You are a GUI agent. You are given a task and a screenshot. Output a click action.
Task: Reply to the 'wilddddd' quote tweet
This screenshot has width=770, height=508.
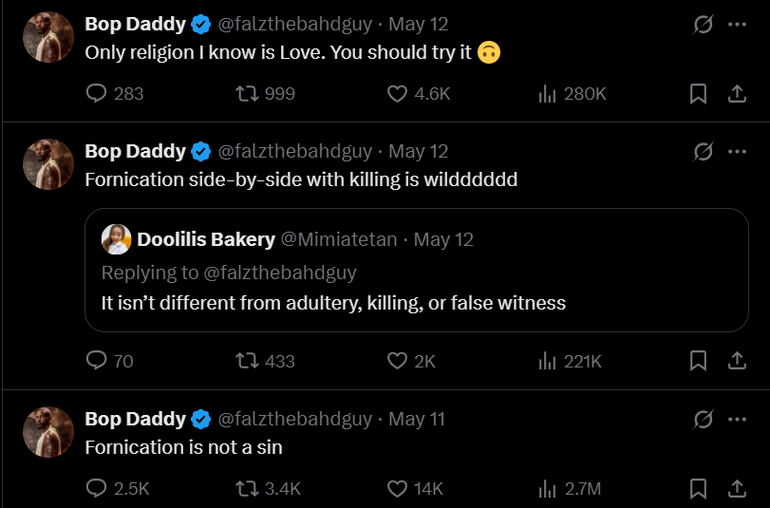pyautogui.click(x=97, y=361)
